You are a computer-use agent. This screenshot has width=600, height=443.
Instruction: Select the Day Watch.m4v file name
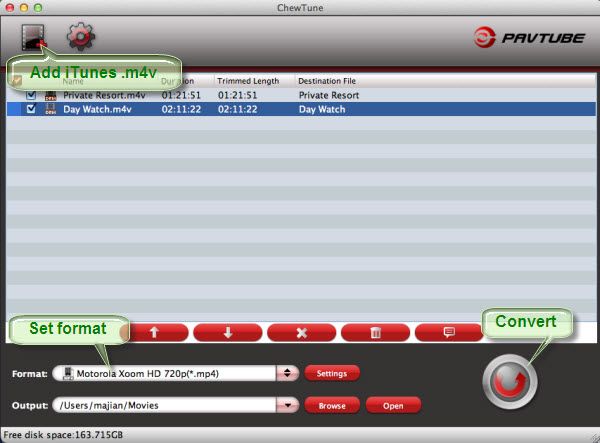97,109
